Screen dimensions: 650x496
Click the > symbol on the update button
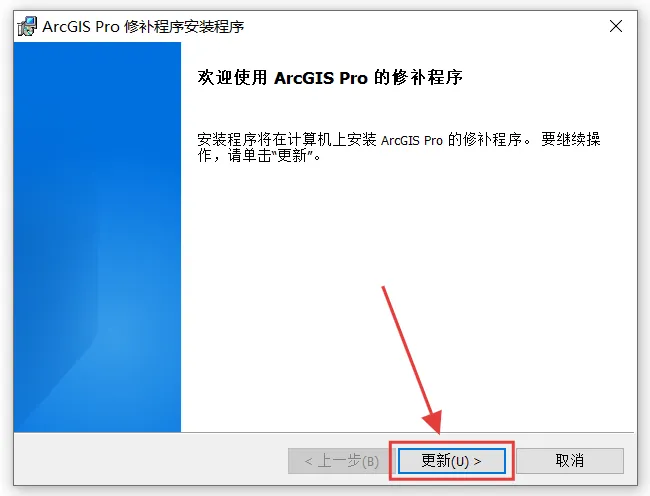pos(477,461)
